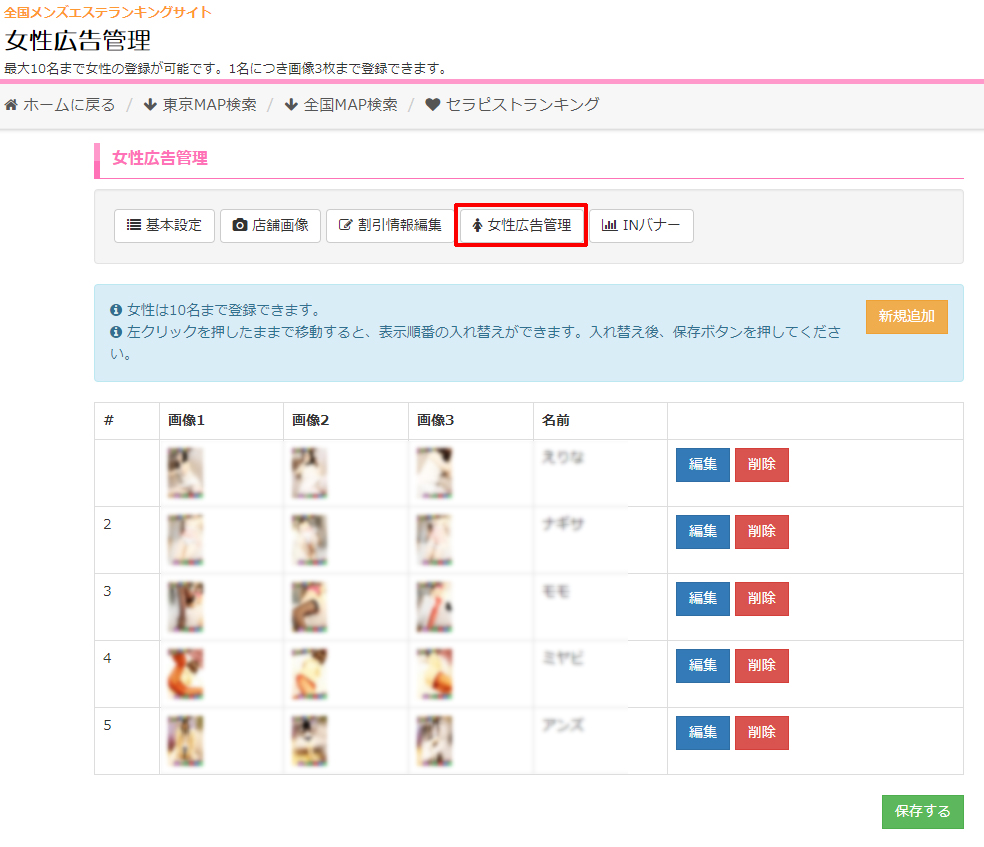Switch to the 基本設定 tab
Image resolution: width=984 pixels, height=847 pixels.
(x=164, y=225)
